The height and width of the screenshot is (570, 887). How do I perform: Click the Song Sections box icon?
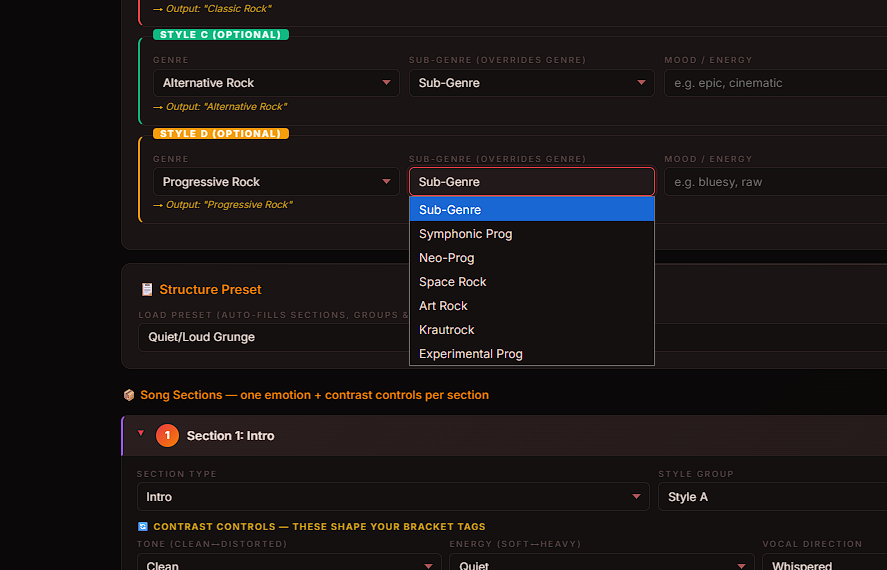[129, 395]
